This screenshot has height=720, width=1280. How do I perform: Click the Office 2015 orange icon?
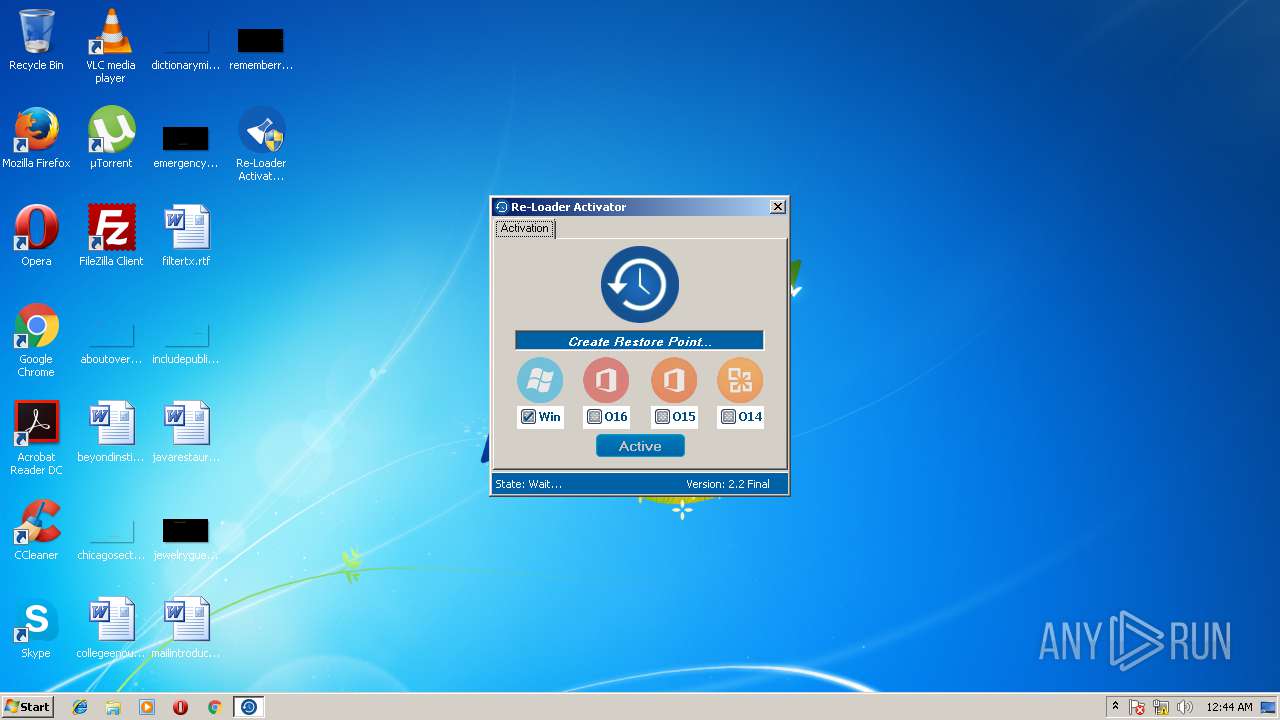pos(674,381)
